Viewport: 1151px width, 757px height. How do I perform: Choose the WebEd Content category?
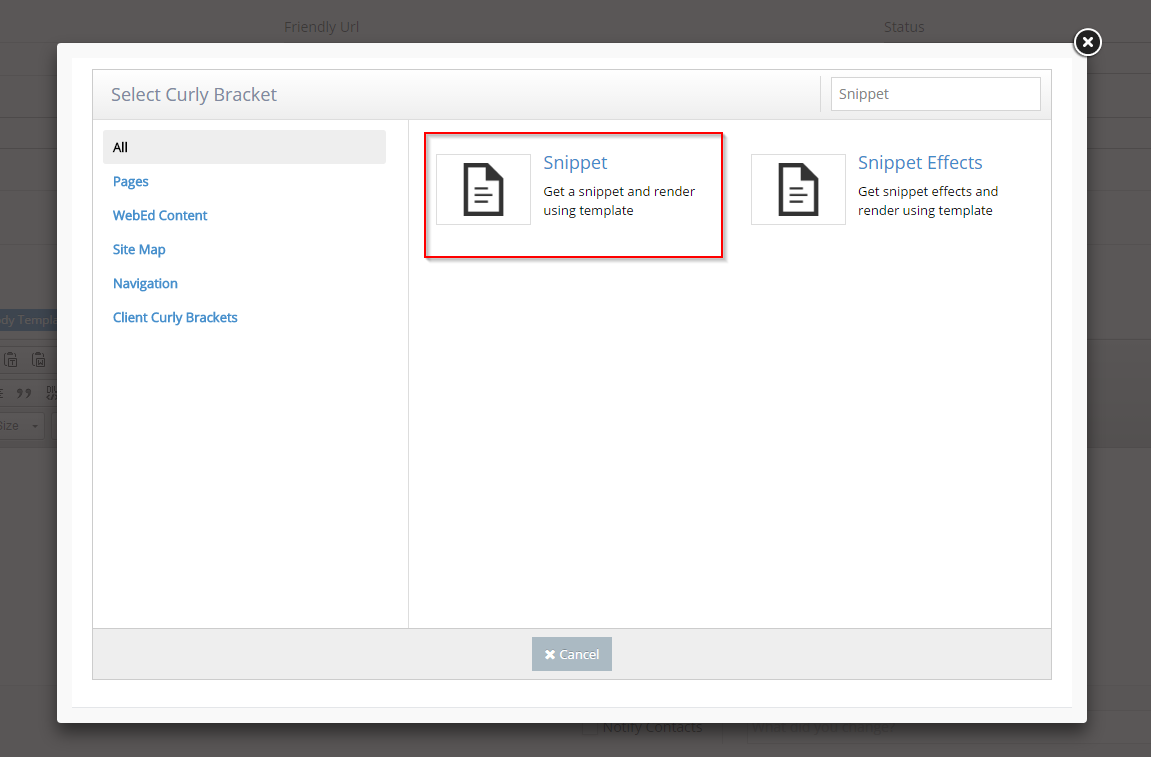click(160, 215)
